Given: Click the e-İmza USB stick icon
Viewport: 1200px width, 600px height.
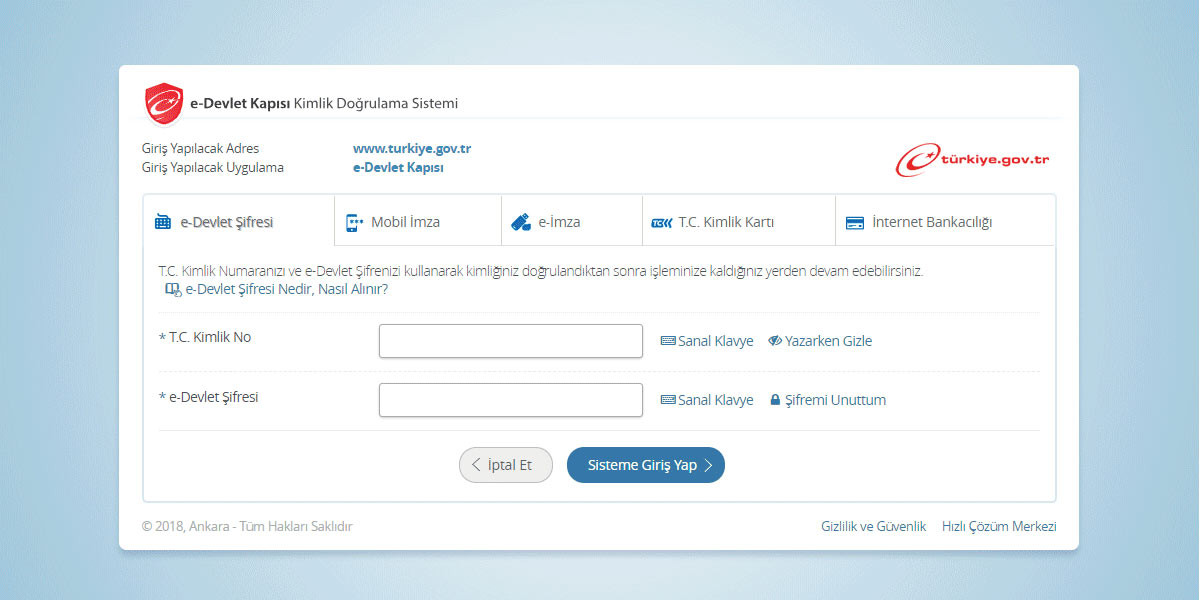Looking at the screenshot, I should tap(520, 222).
